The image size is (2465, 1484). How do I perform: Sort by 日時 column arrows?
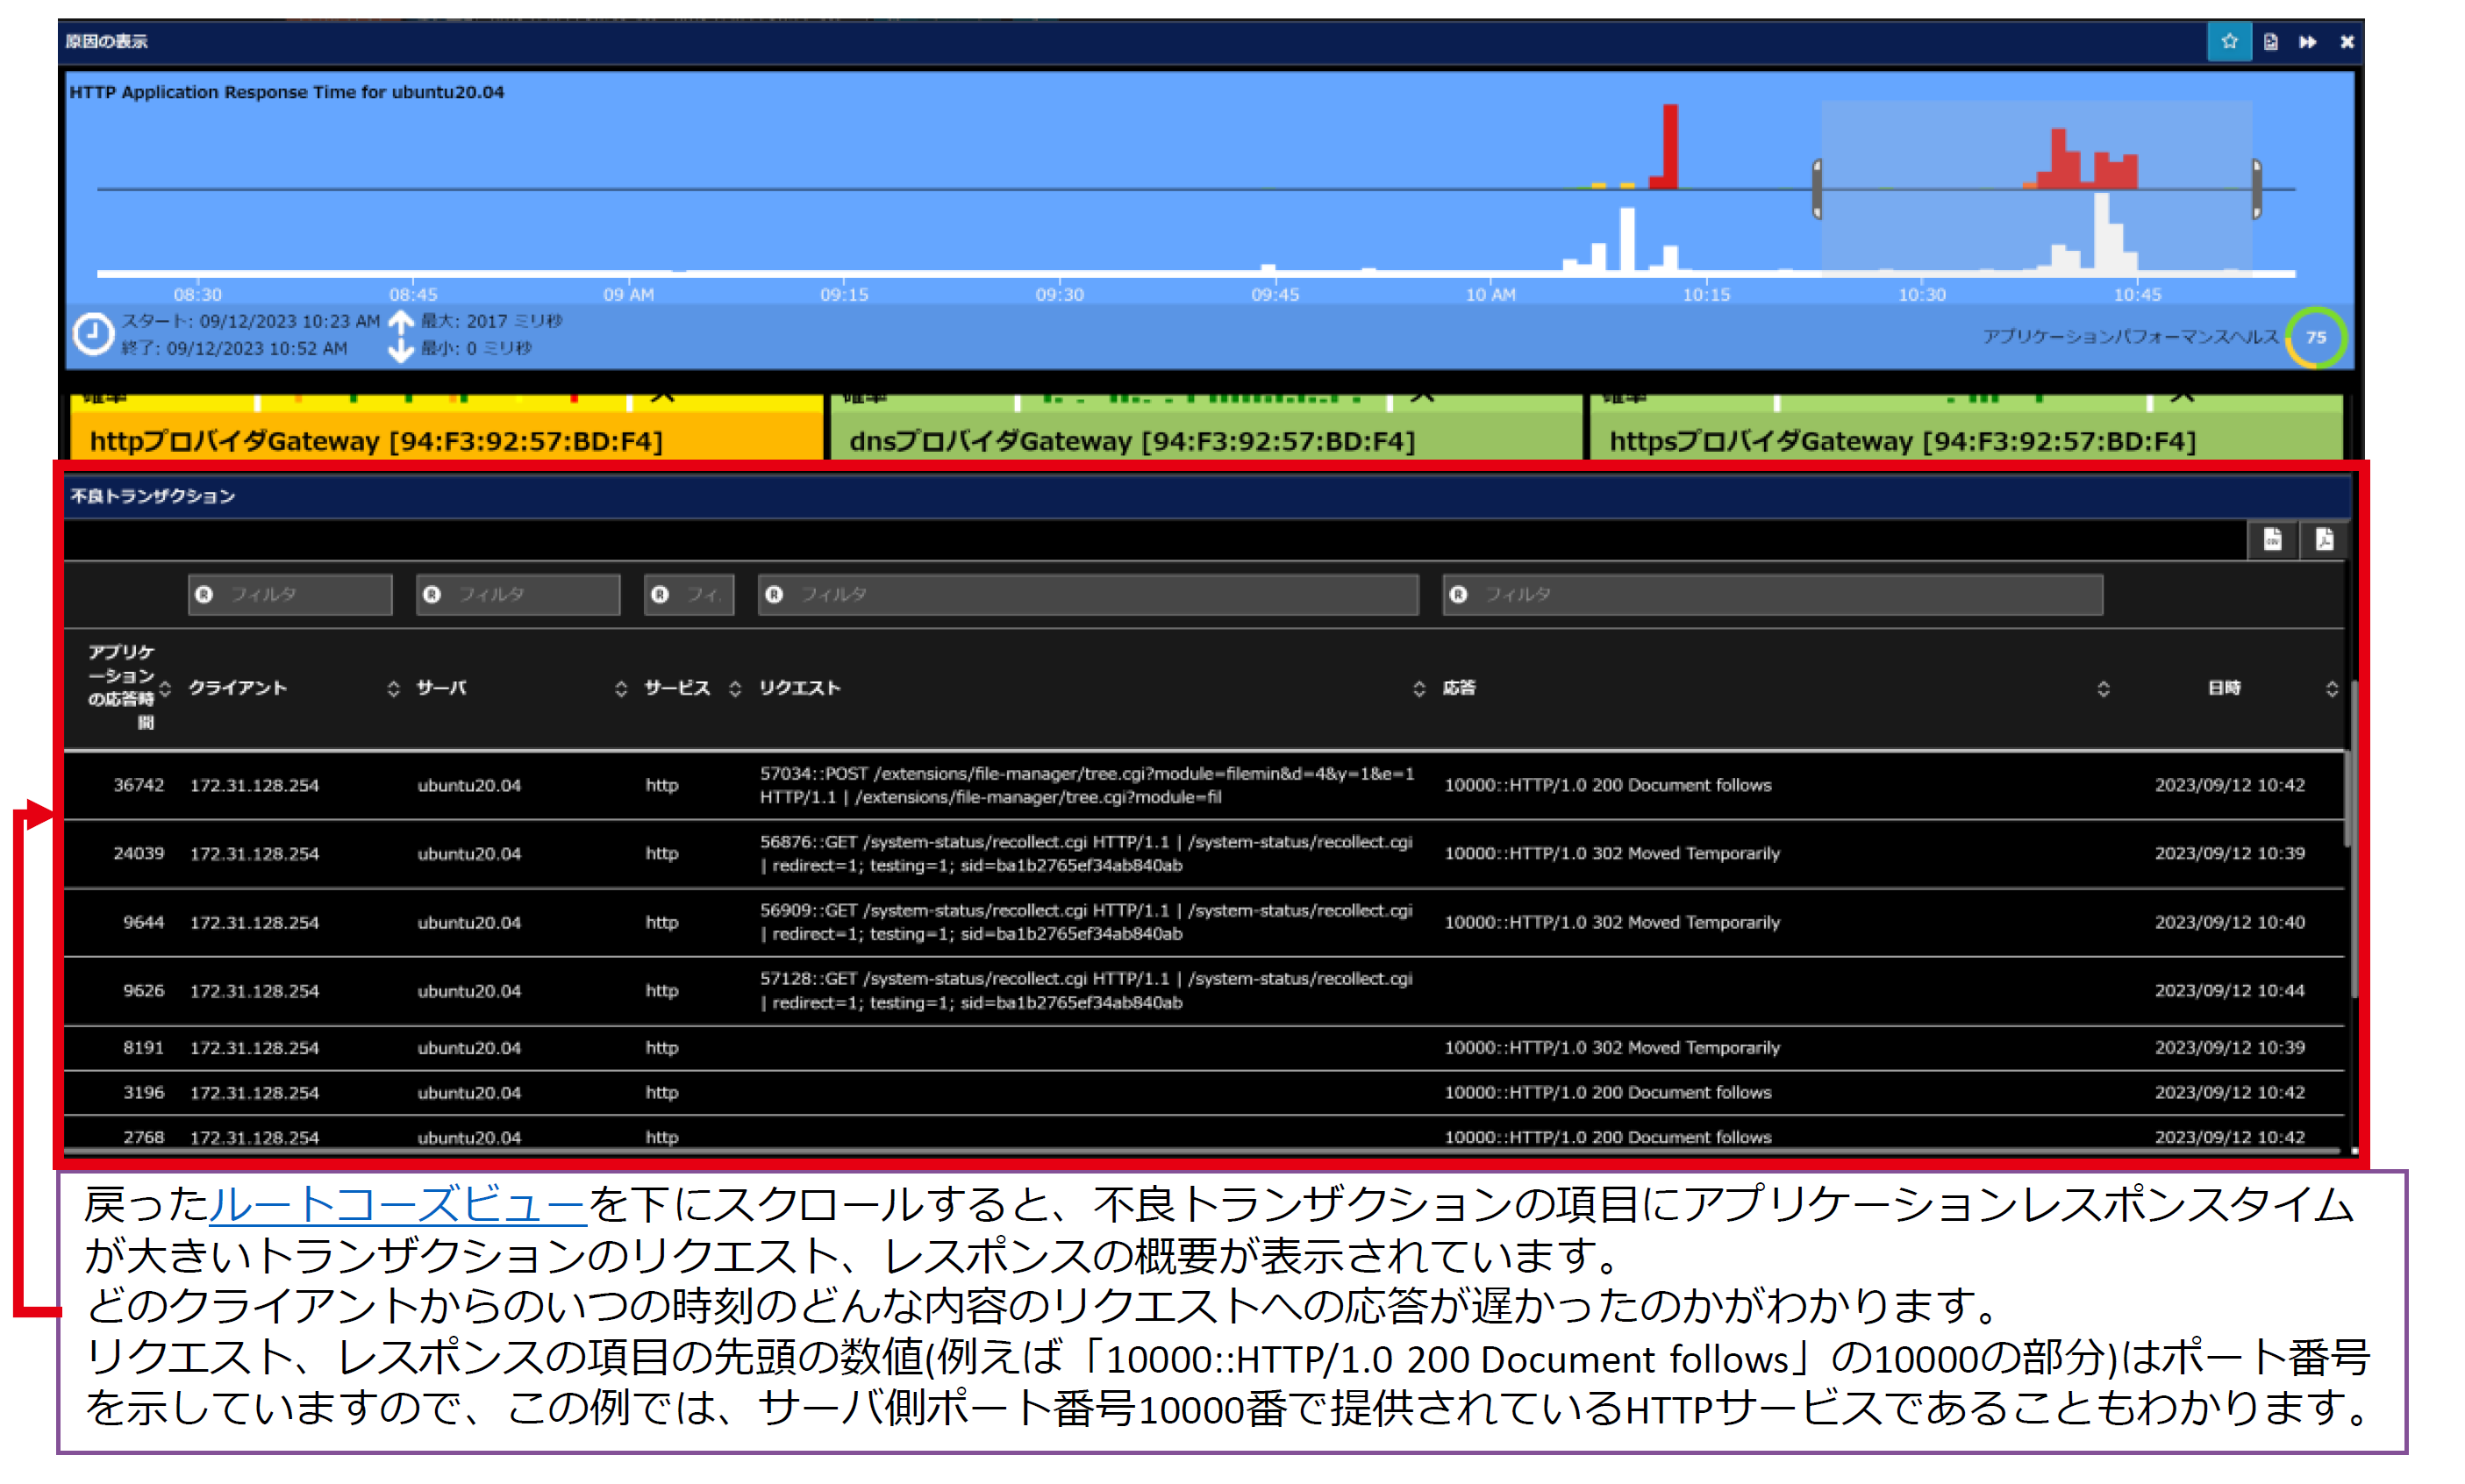click(2331, 689)
